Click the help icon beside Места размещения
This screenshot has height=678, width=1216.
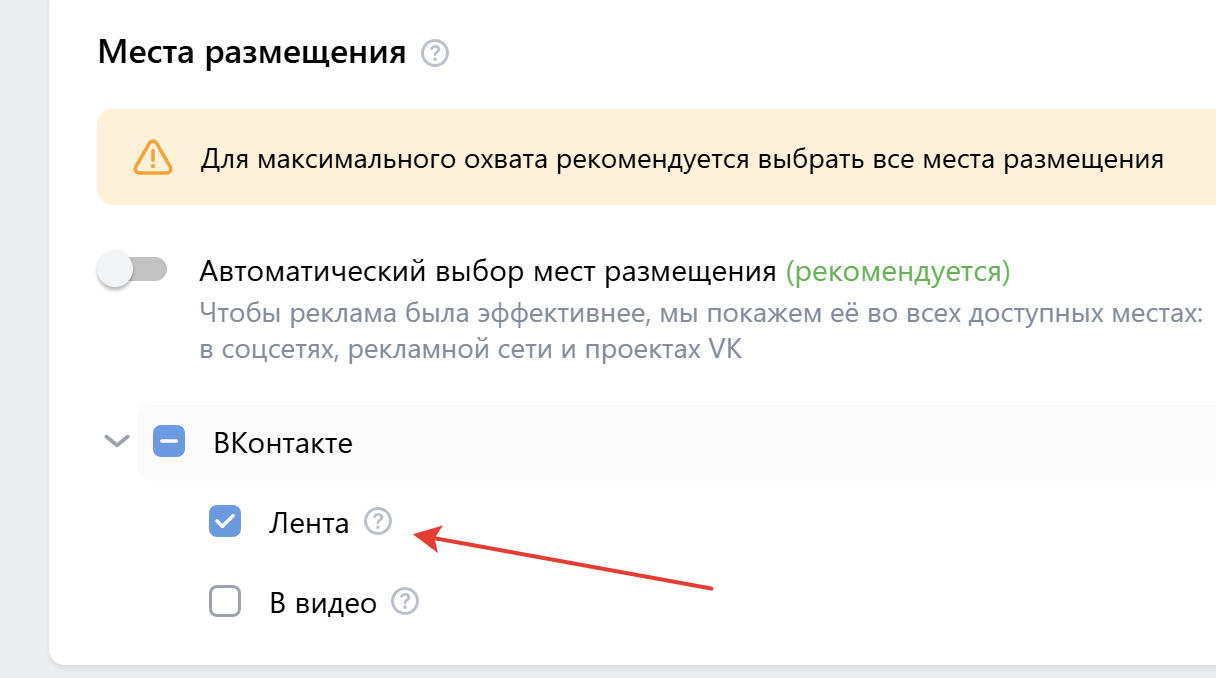pos(435,53)
